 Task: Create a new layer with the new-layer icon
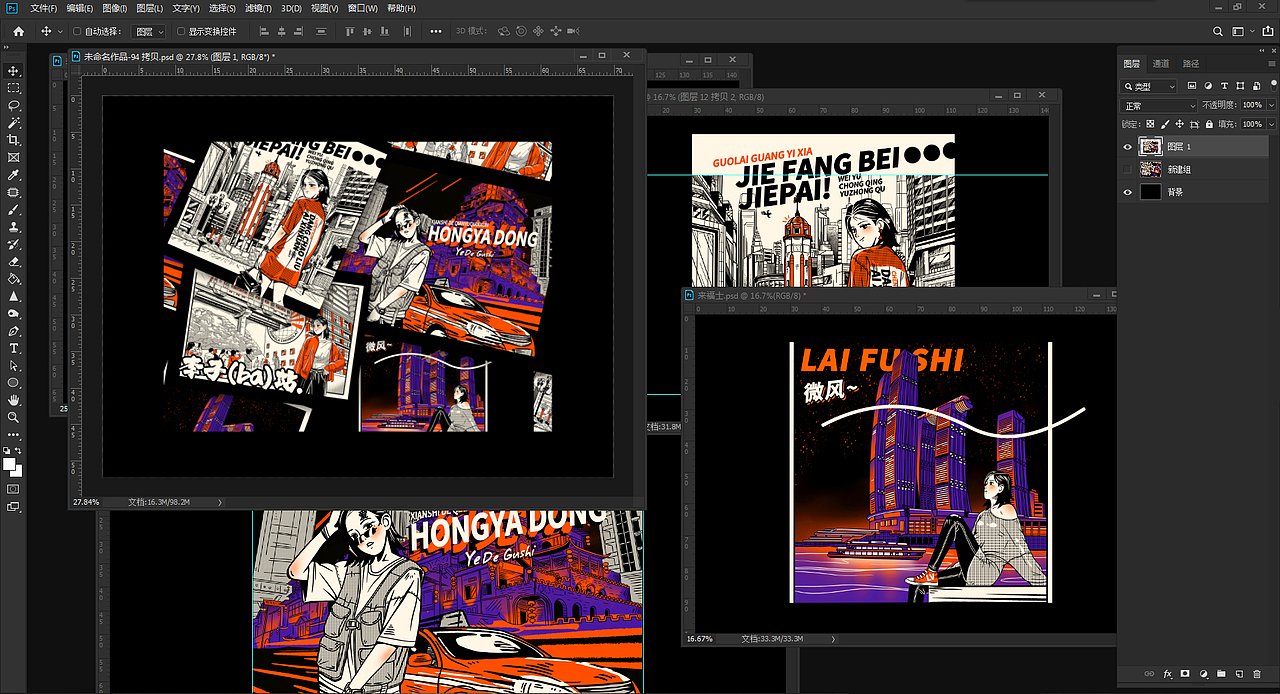1239,674
